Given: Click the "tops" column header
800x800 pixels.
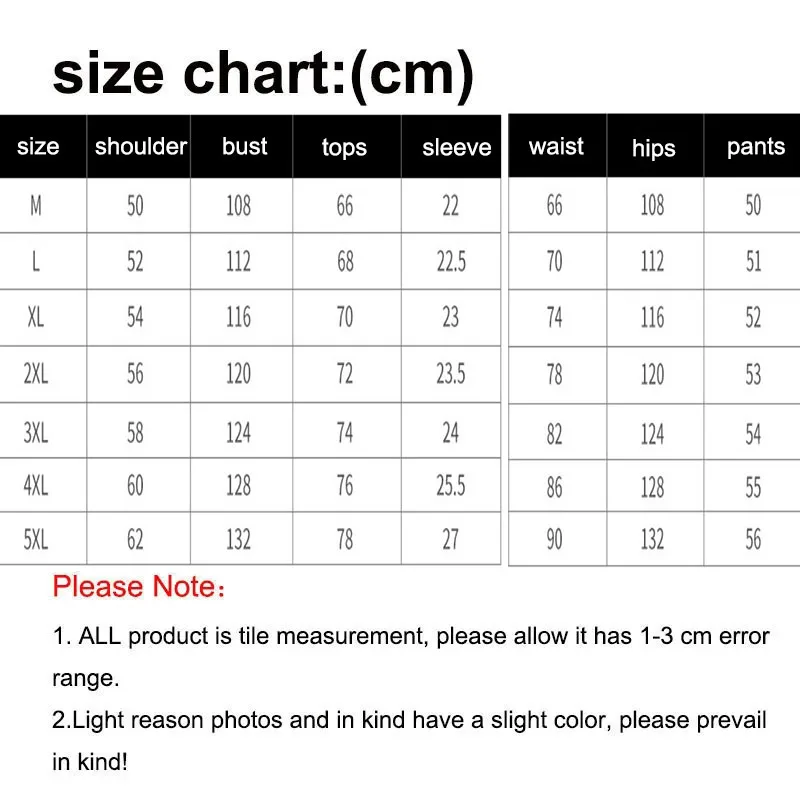Looking at the screenshot, I should [x=344, y=148].
